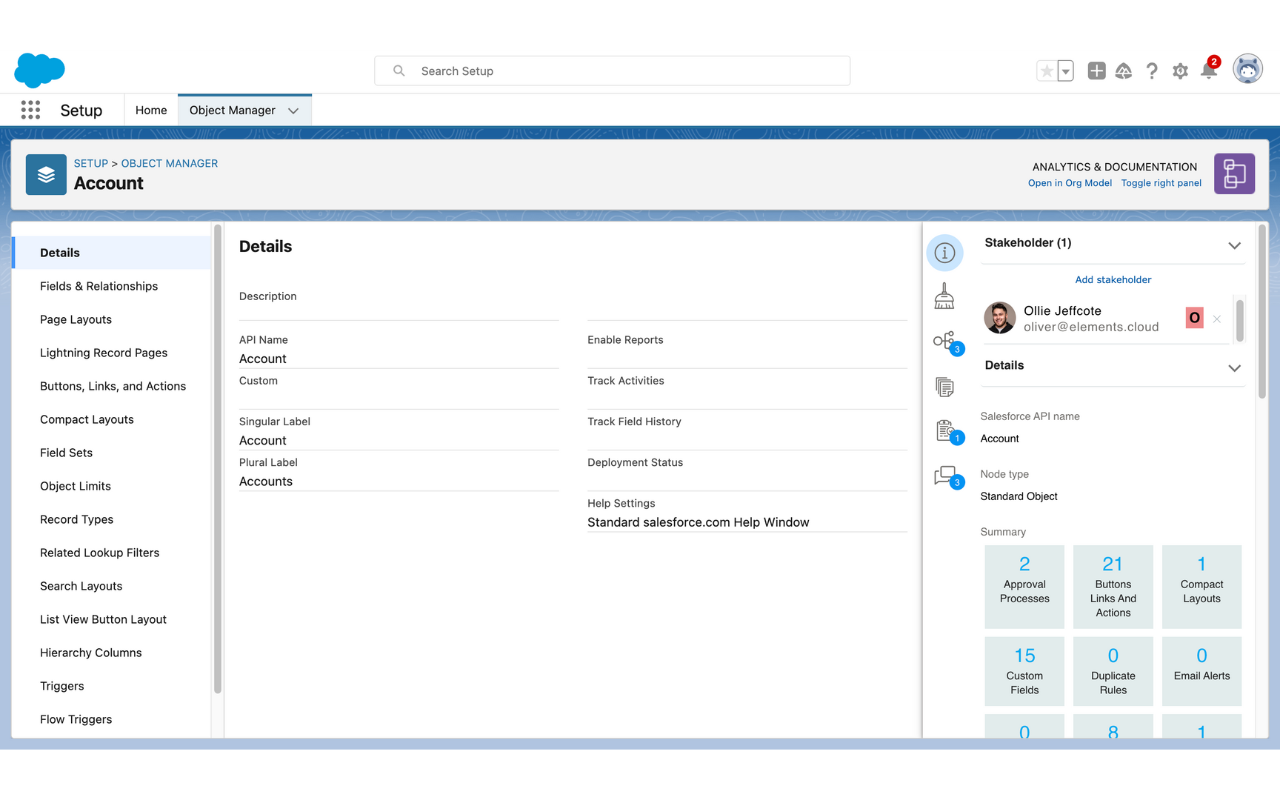Collapse the Details section chevron in panel
Viewport: 1280px width, 800px height.
click(x=1234, y=368)
